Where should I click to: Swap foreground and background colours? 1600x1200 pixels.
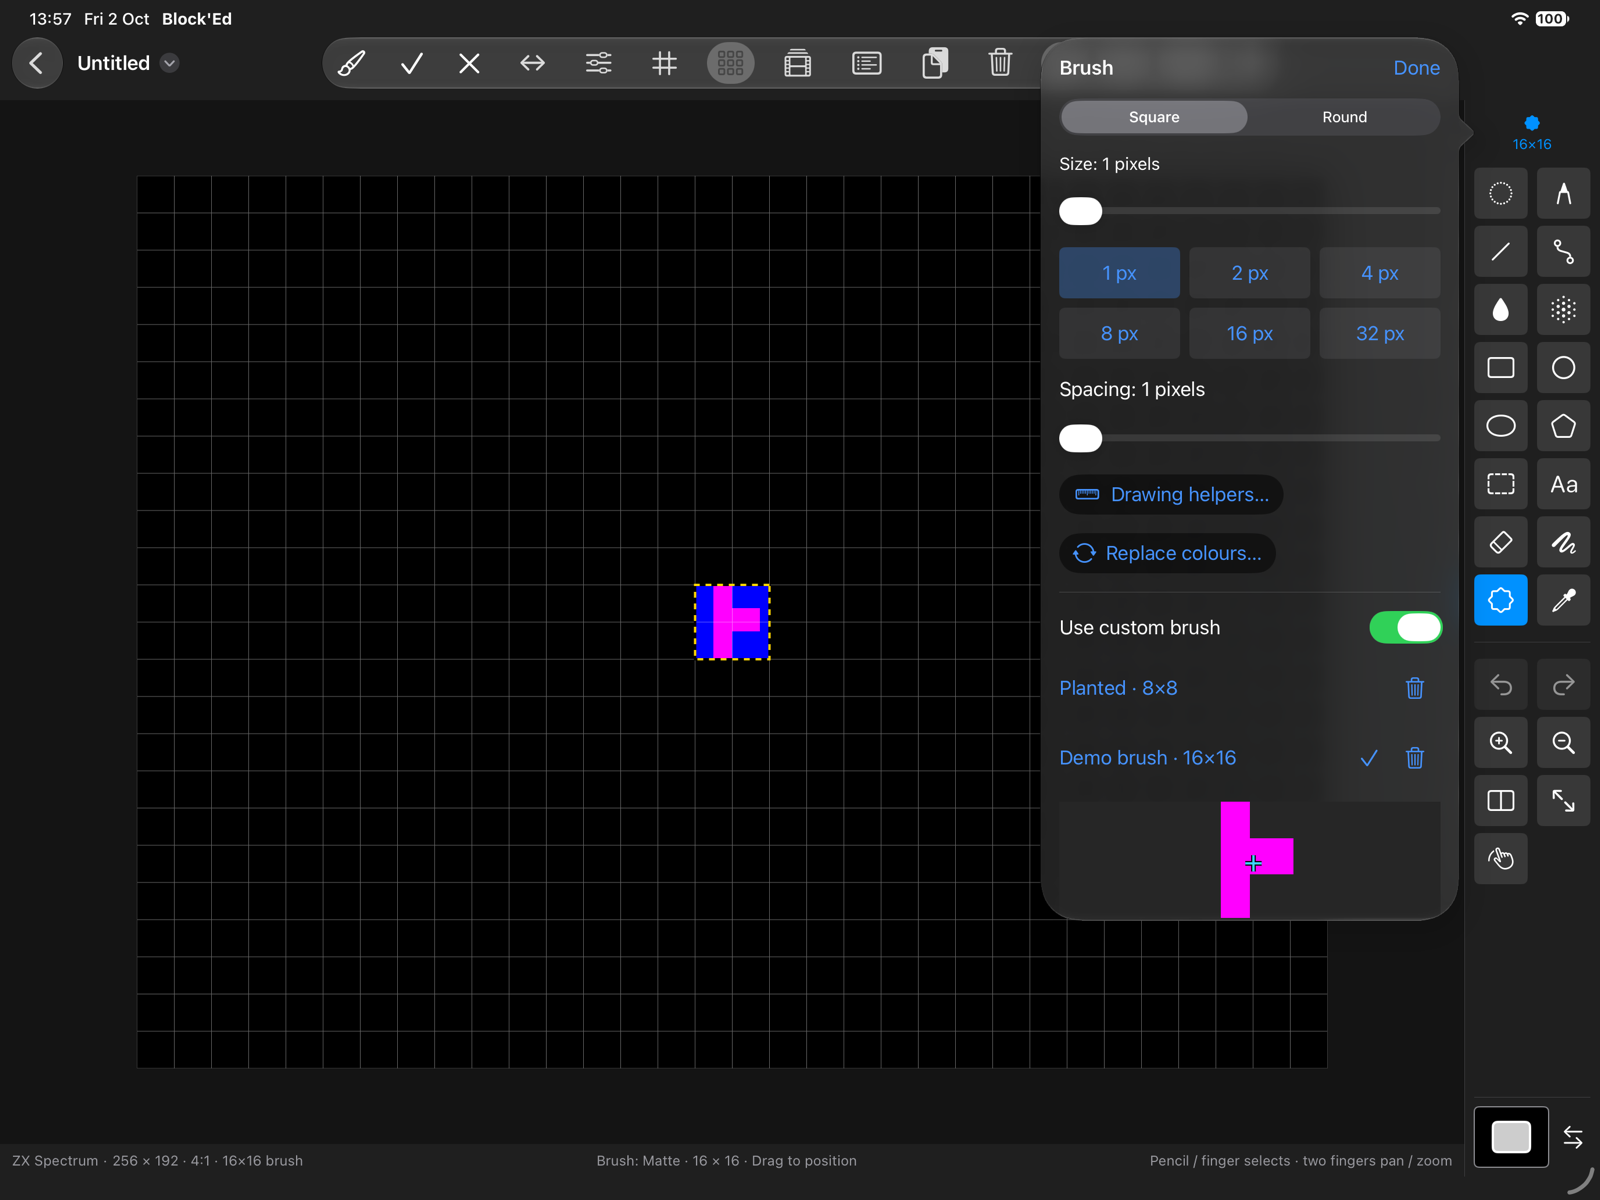(x=1573, y=1137)
